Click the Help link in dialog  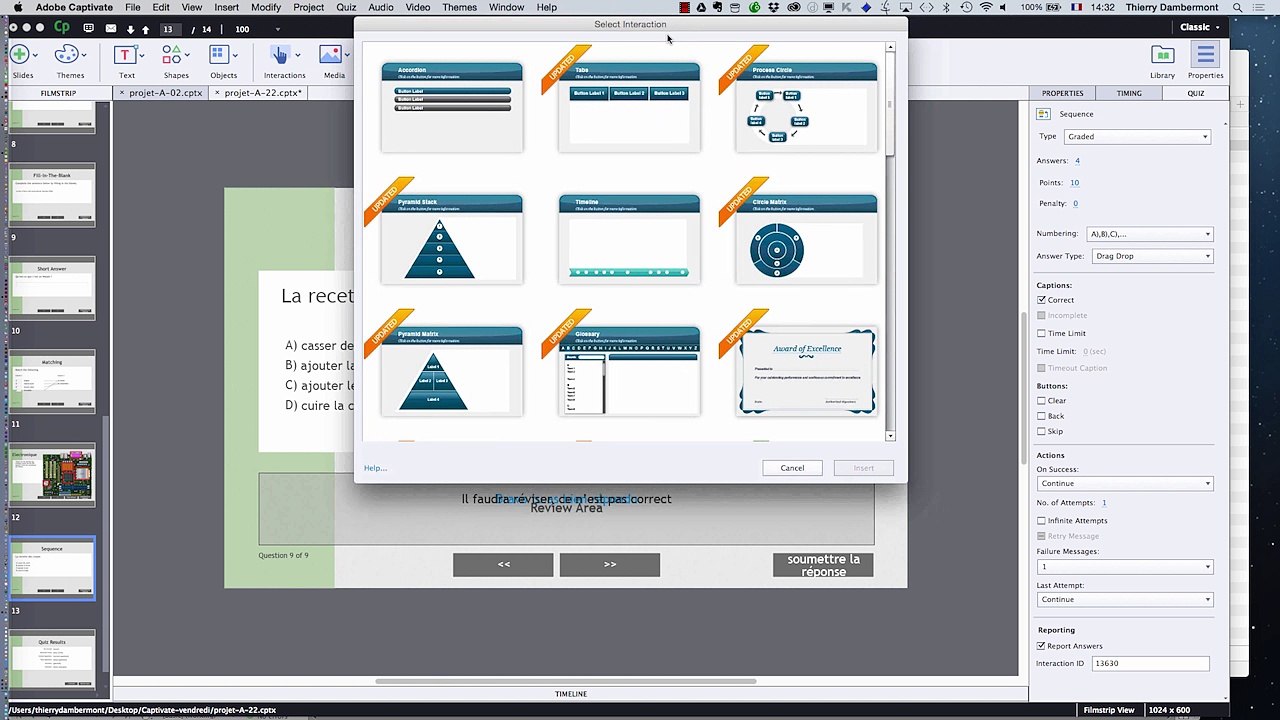pos(375,468)
